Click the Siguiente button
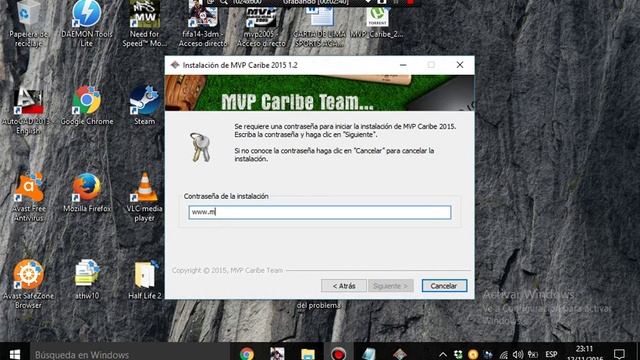This screenshot has height=360, width=640. (391, 286)
